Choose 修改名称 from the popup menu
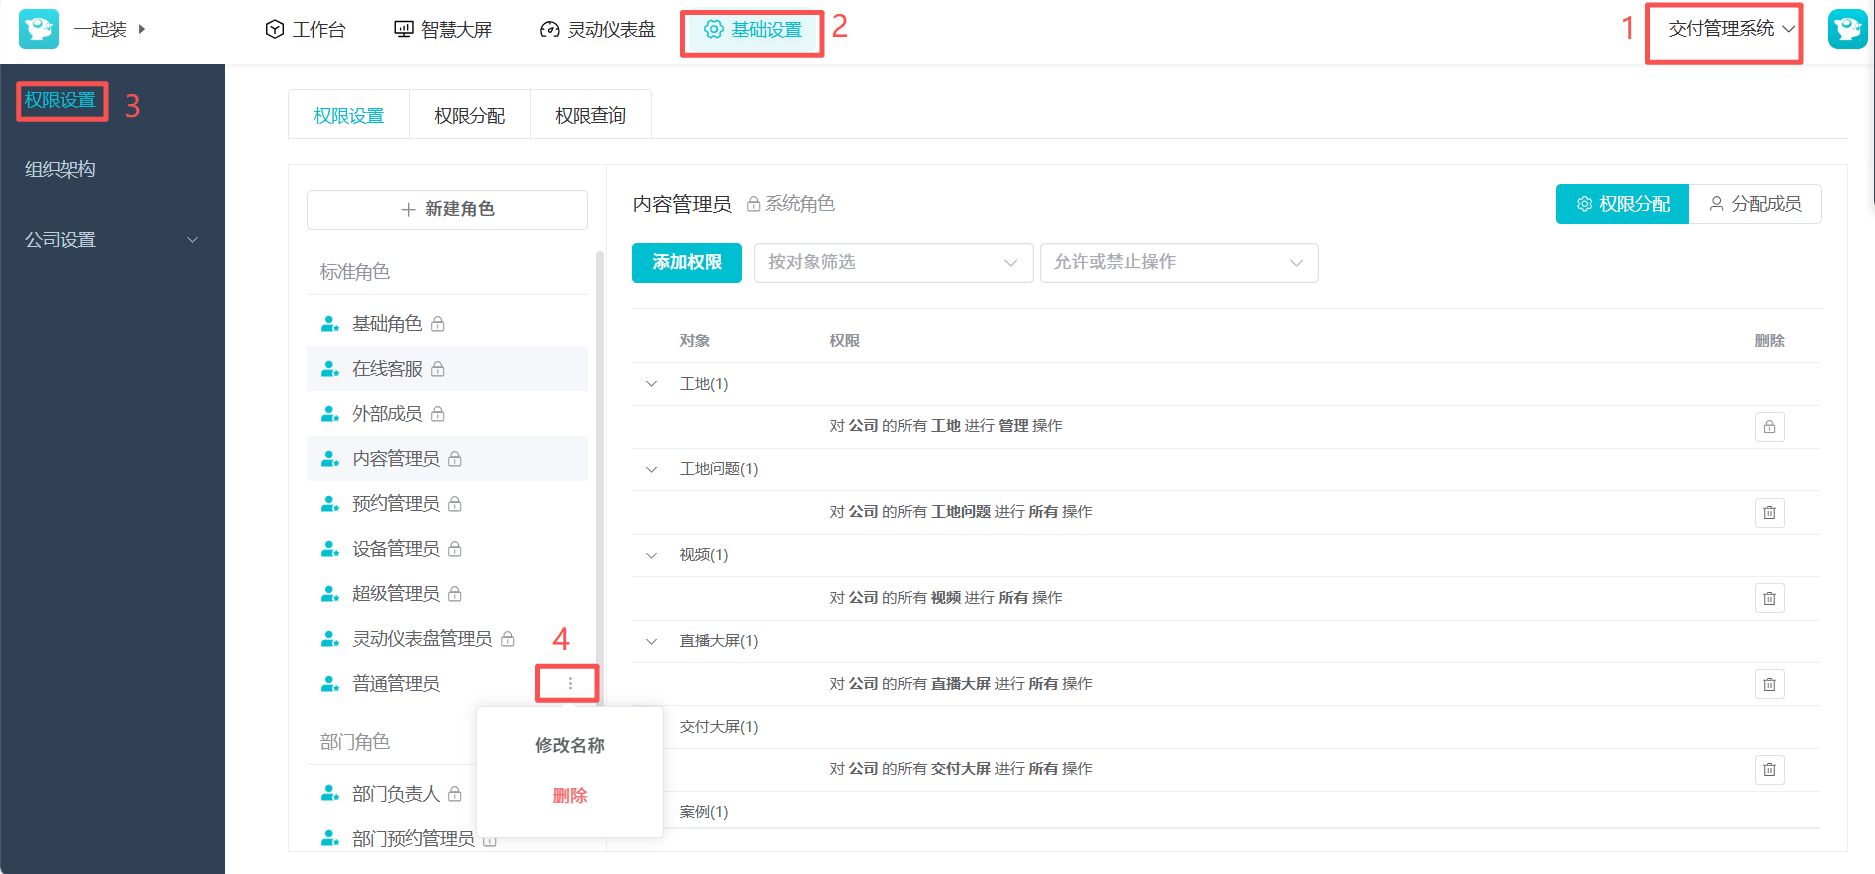The image size is (1875, 874). [570, 745]
